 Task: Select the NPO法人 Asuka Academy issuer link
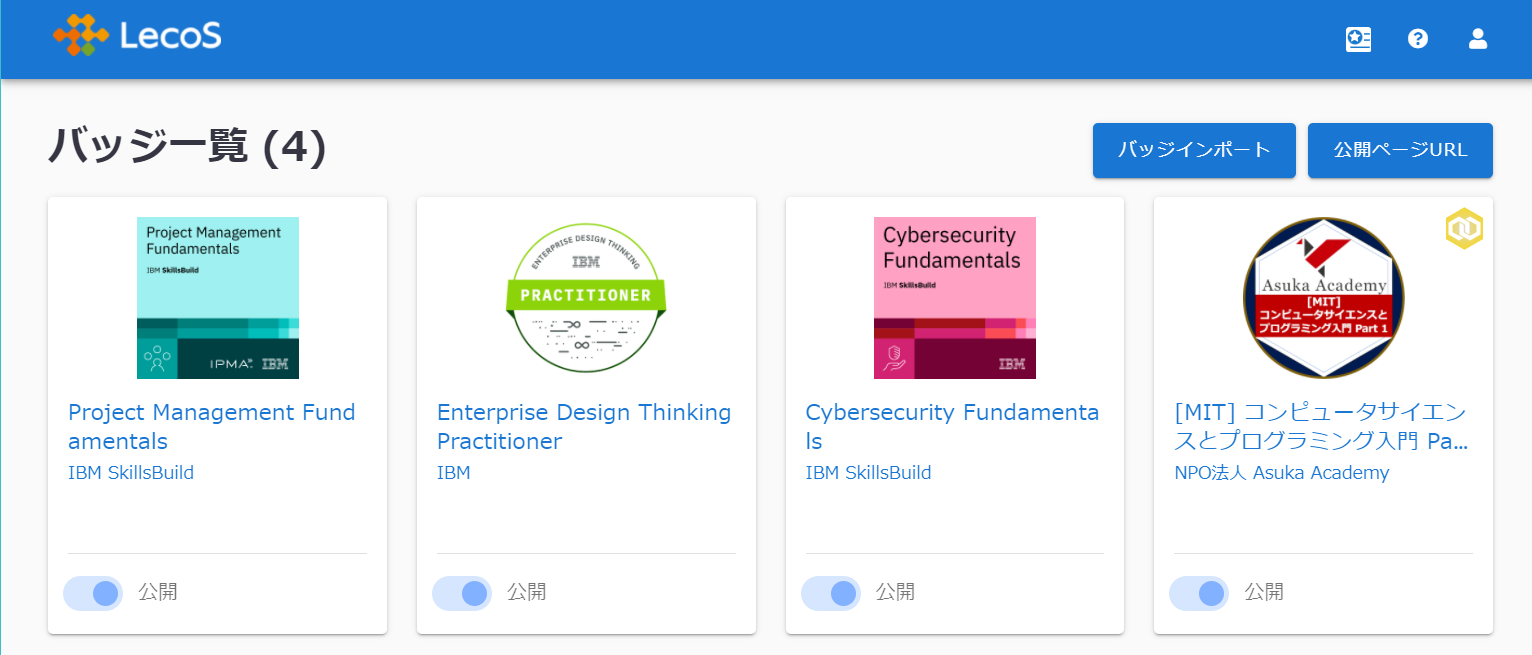click(1282, 473)
